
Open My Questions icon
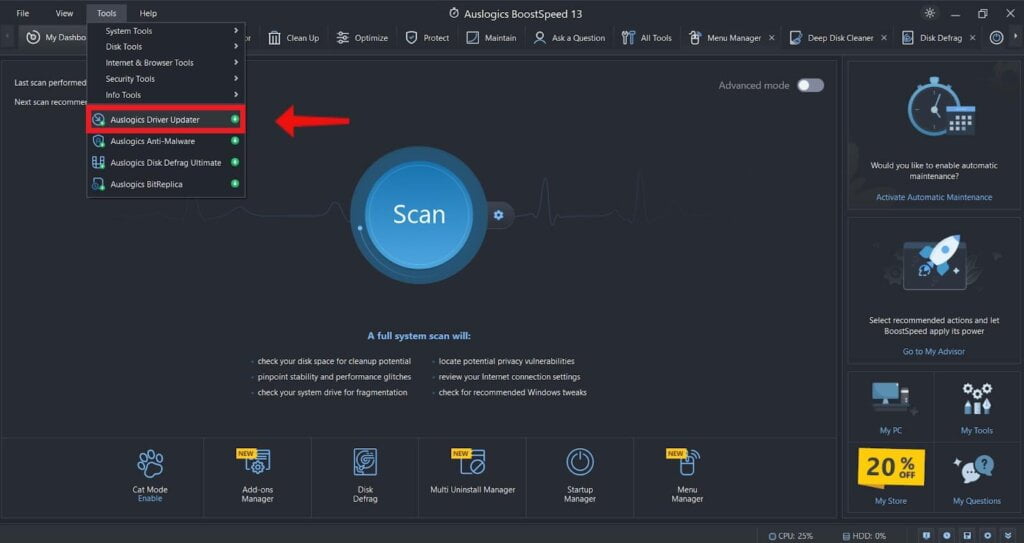[976, 470]
